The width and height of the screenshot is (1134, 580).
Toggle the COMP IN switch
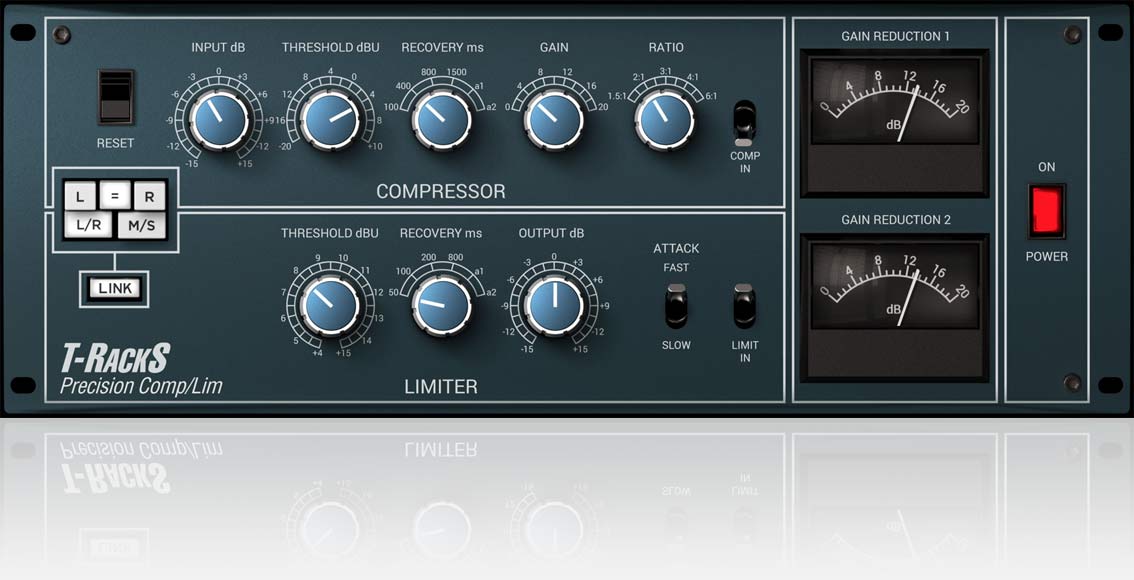[x=743, y=120]
